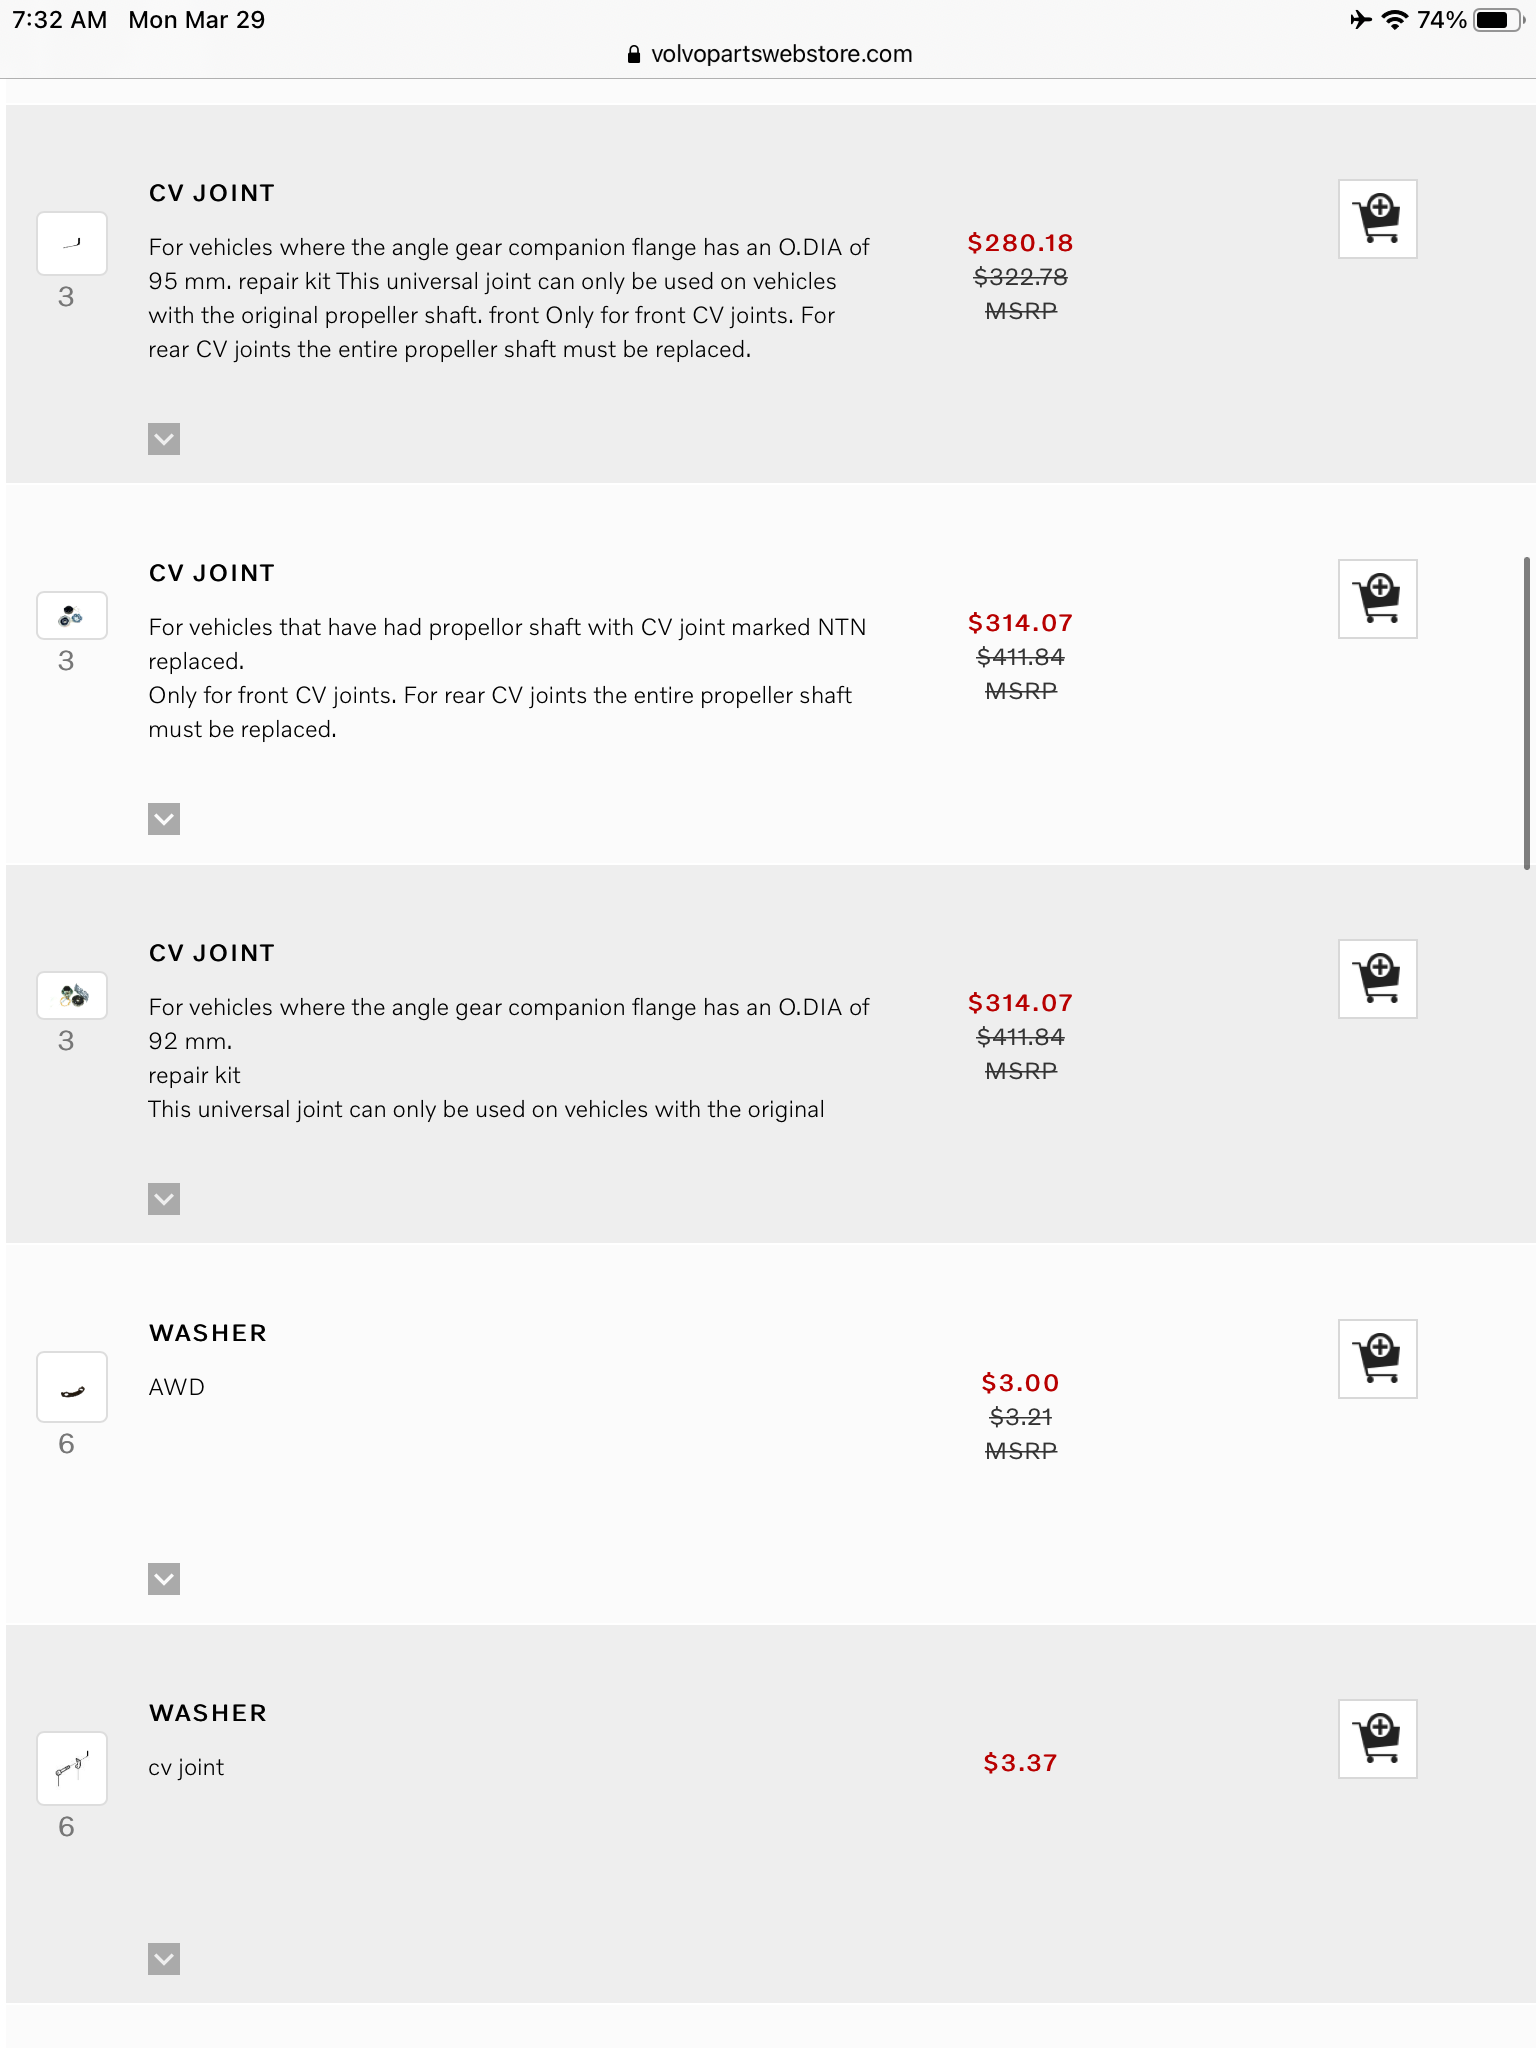View AWD washer thumbnail image
The image size is (1536, 2048).
[72, 1387]
